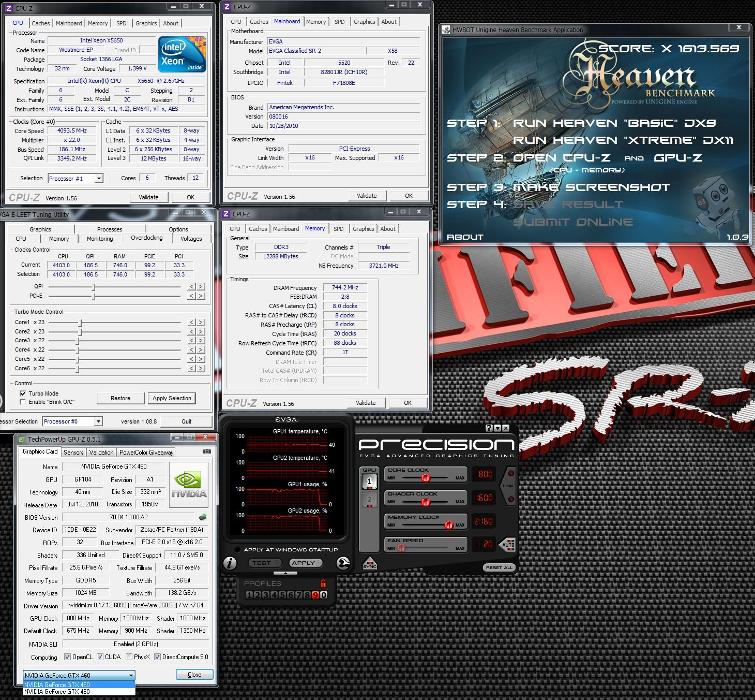Click help question mark in Precision title
Viewport: 755px width, 700px height.
[x=489, y=428]
